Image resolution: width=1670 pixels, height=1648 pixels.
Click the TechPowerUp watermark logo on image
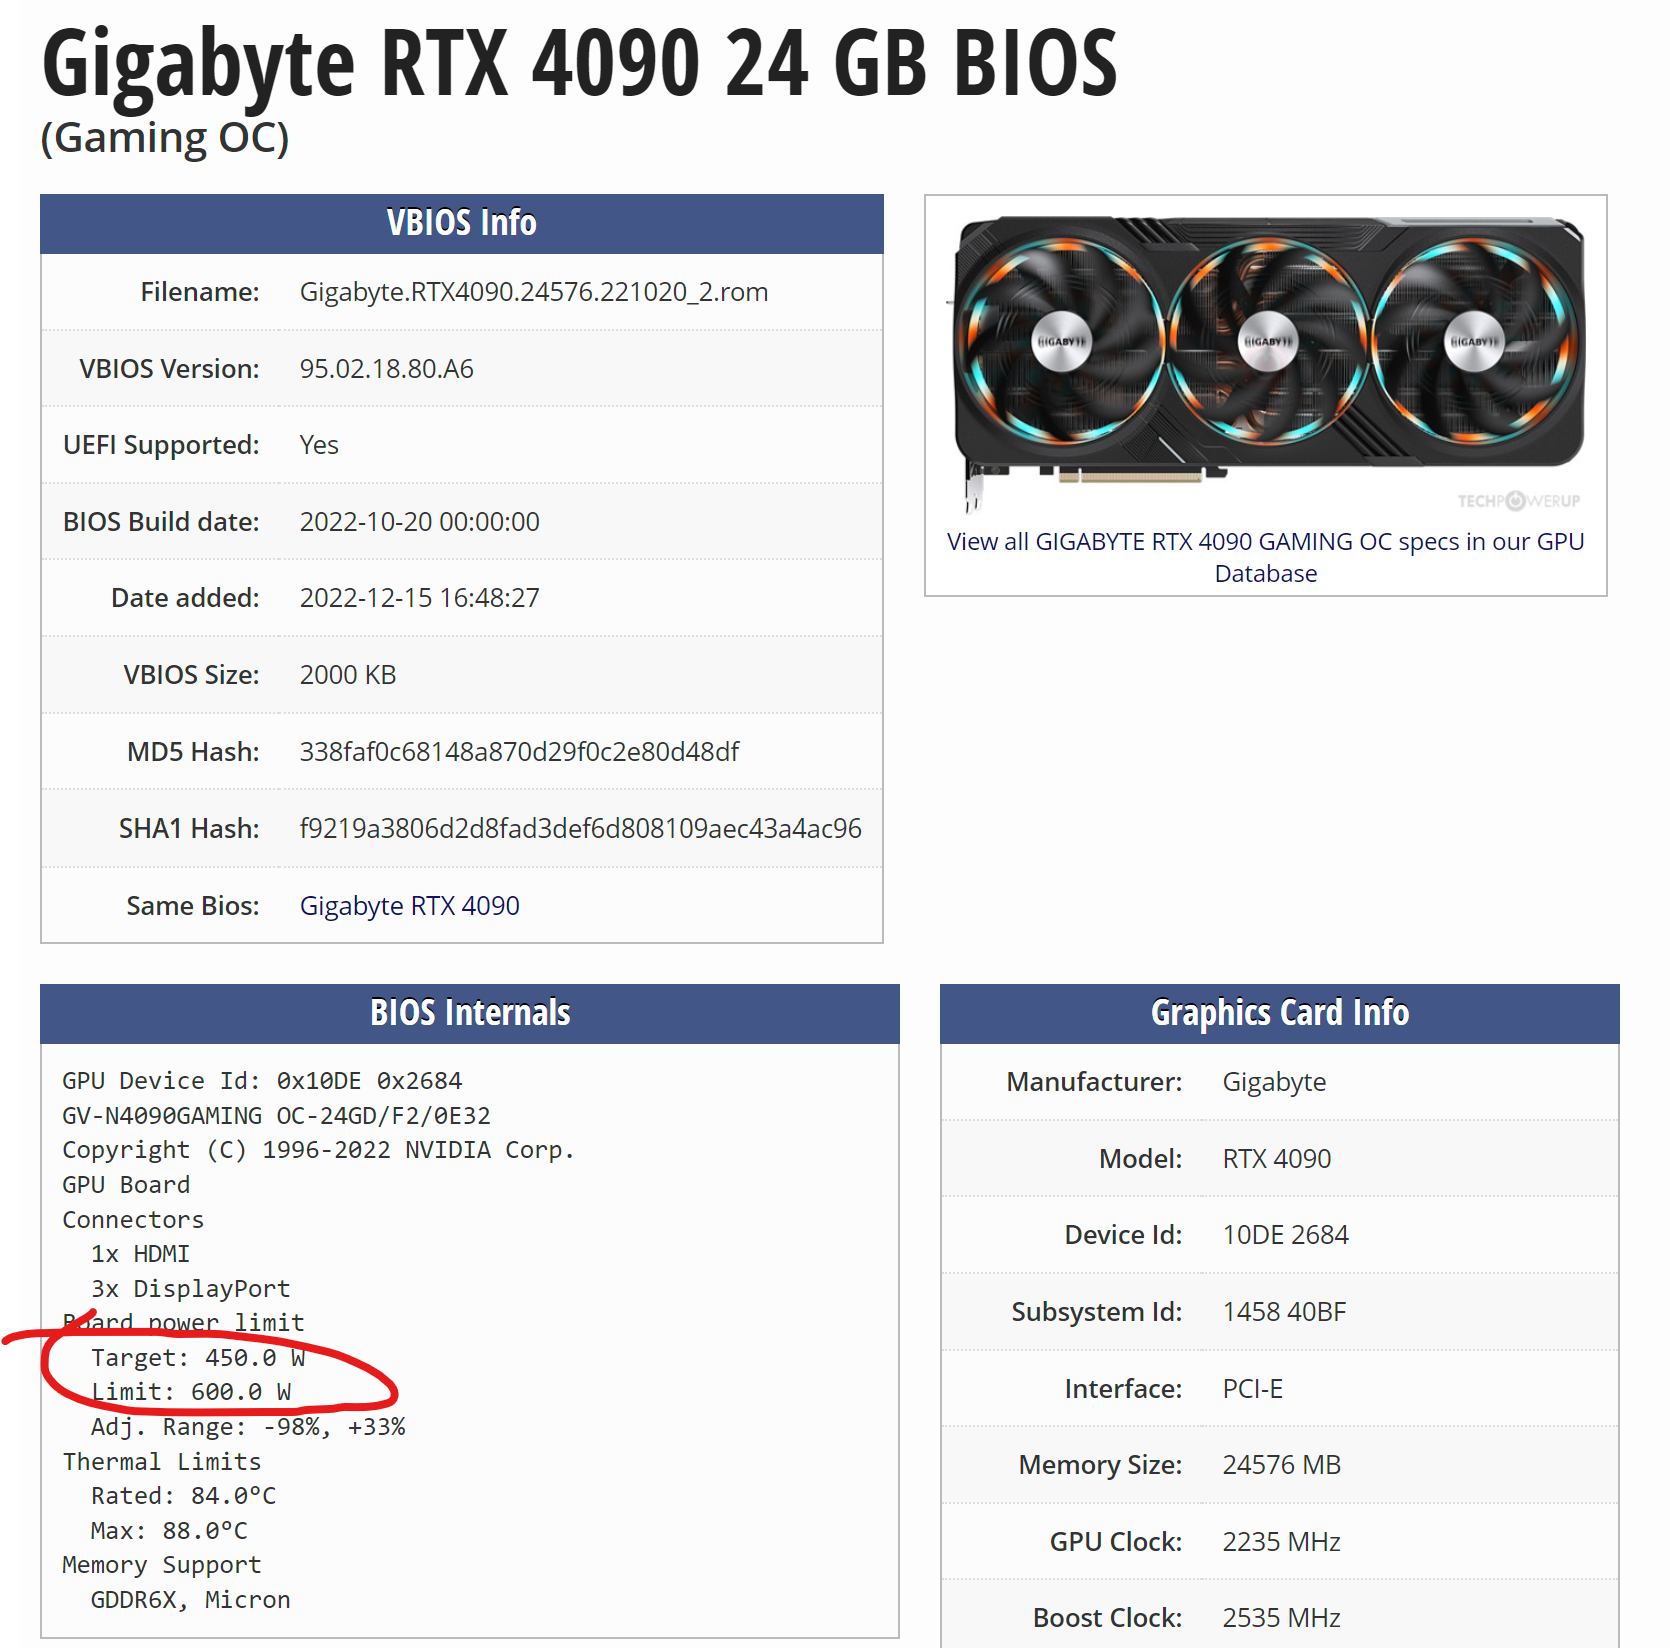click(1518, 501)
